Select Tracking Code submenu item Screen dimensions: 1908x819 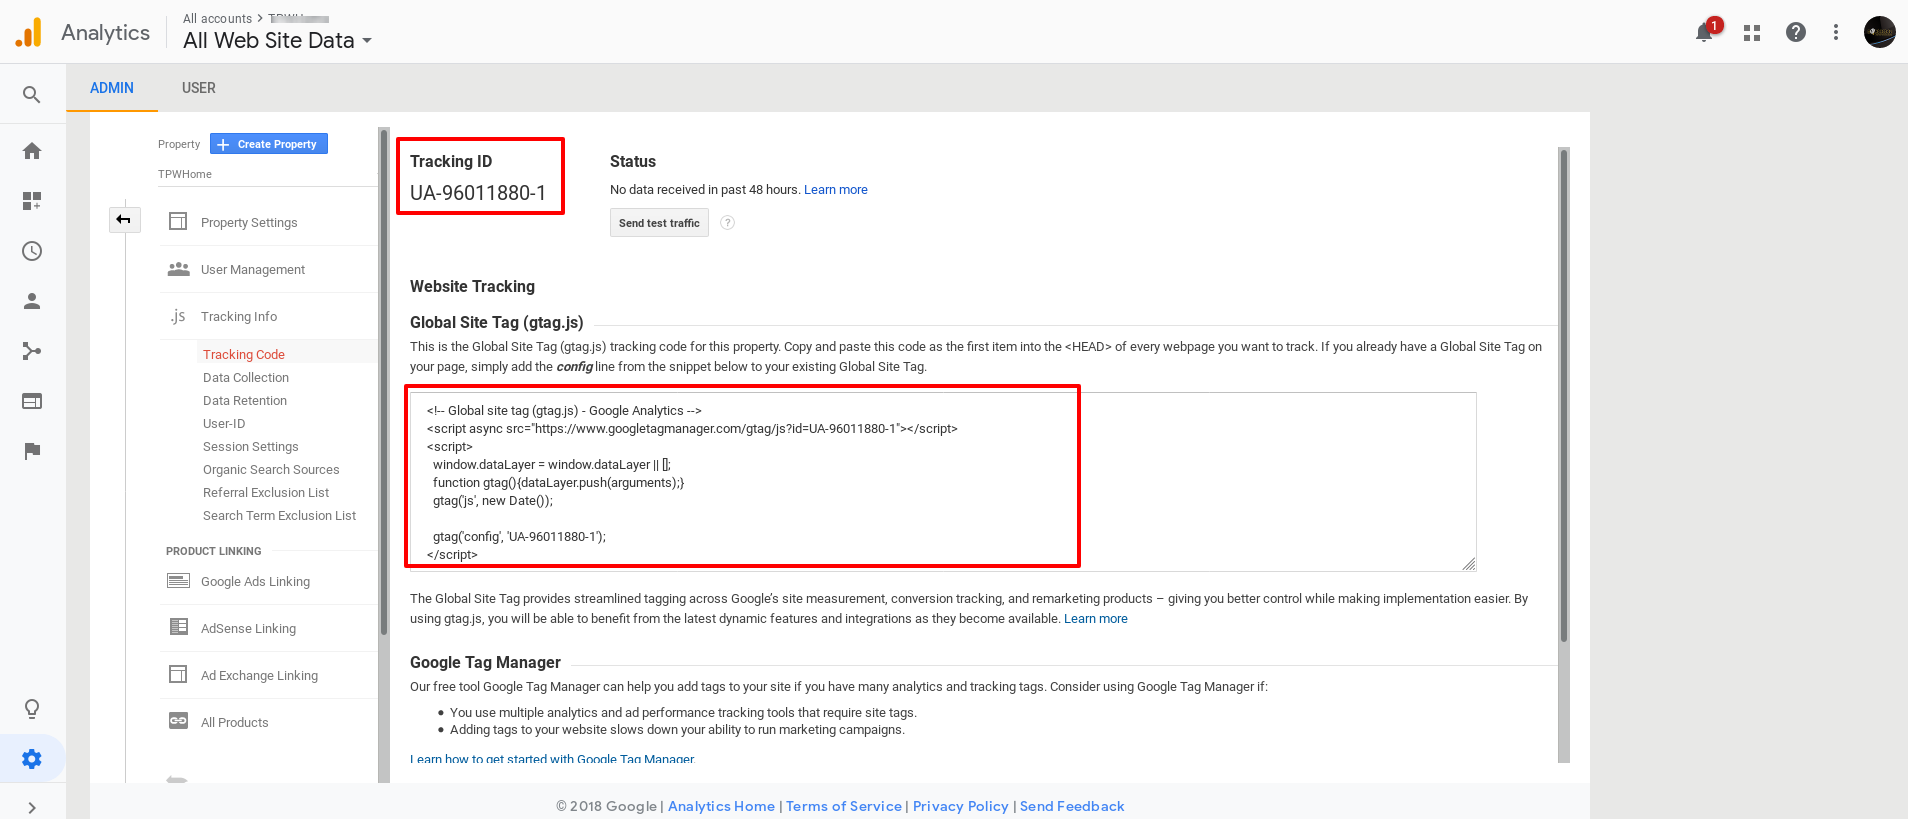[x=244, y=354]
